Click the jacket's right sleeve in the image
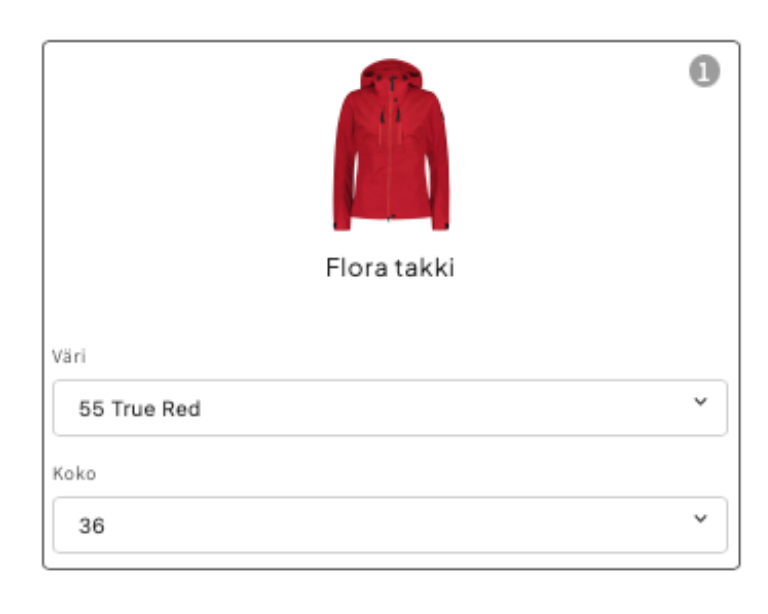Viewport: 768px width, 614px height. click(437, 162)
